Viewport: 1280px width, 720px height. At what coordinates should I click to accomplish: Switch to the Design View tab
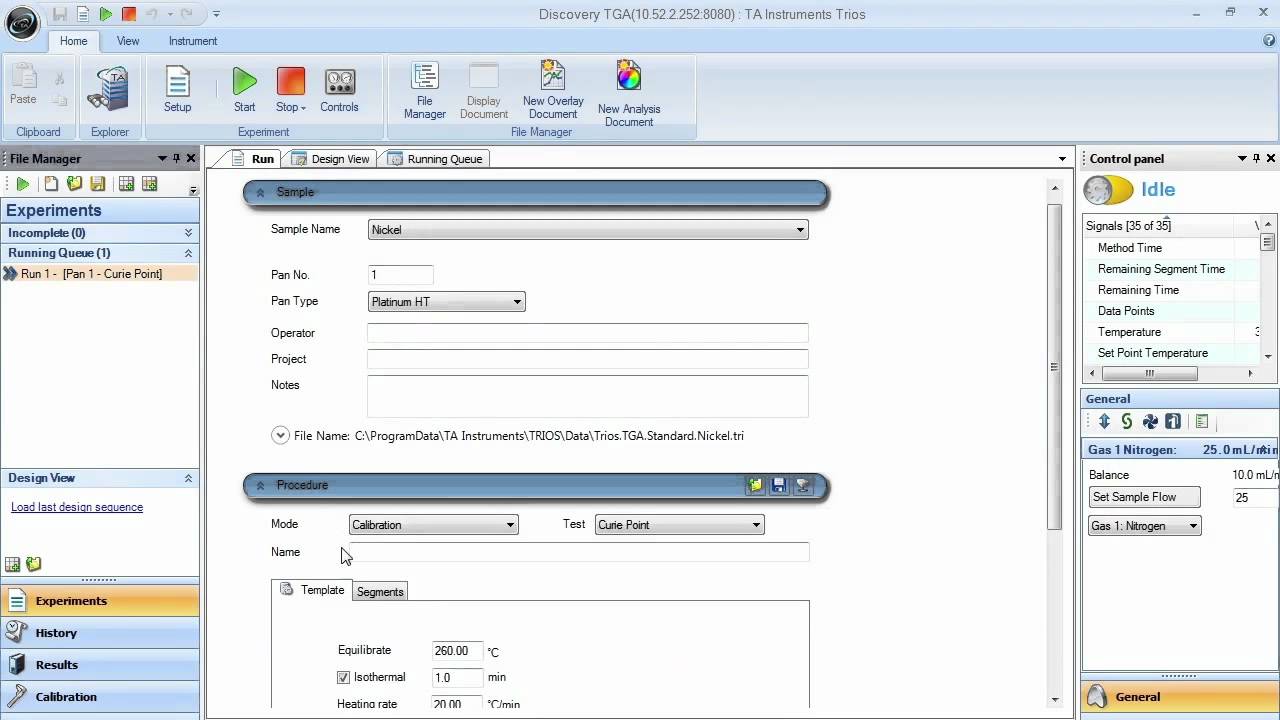coord(331,159)
